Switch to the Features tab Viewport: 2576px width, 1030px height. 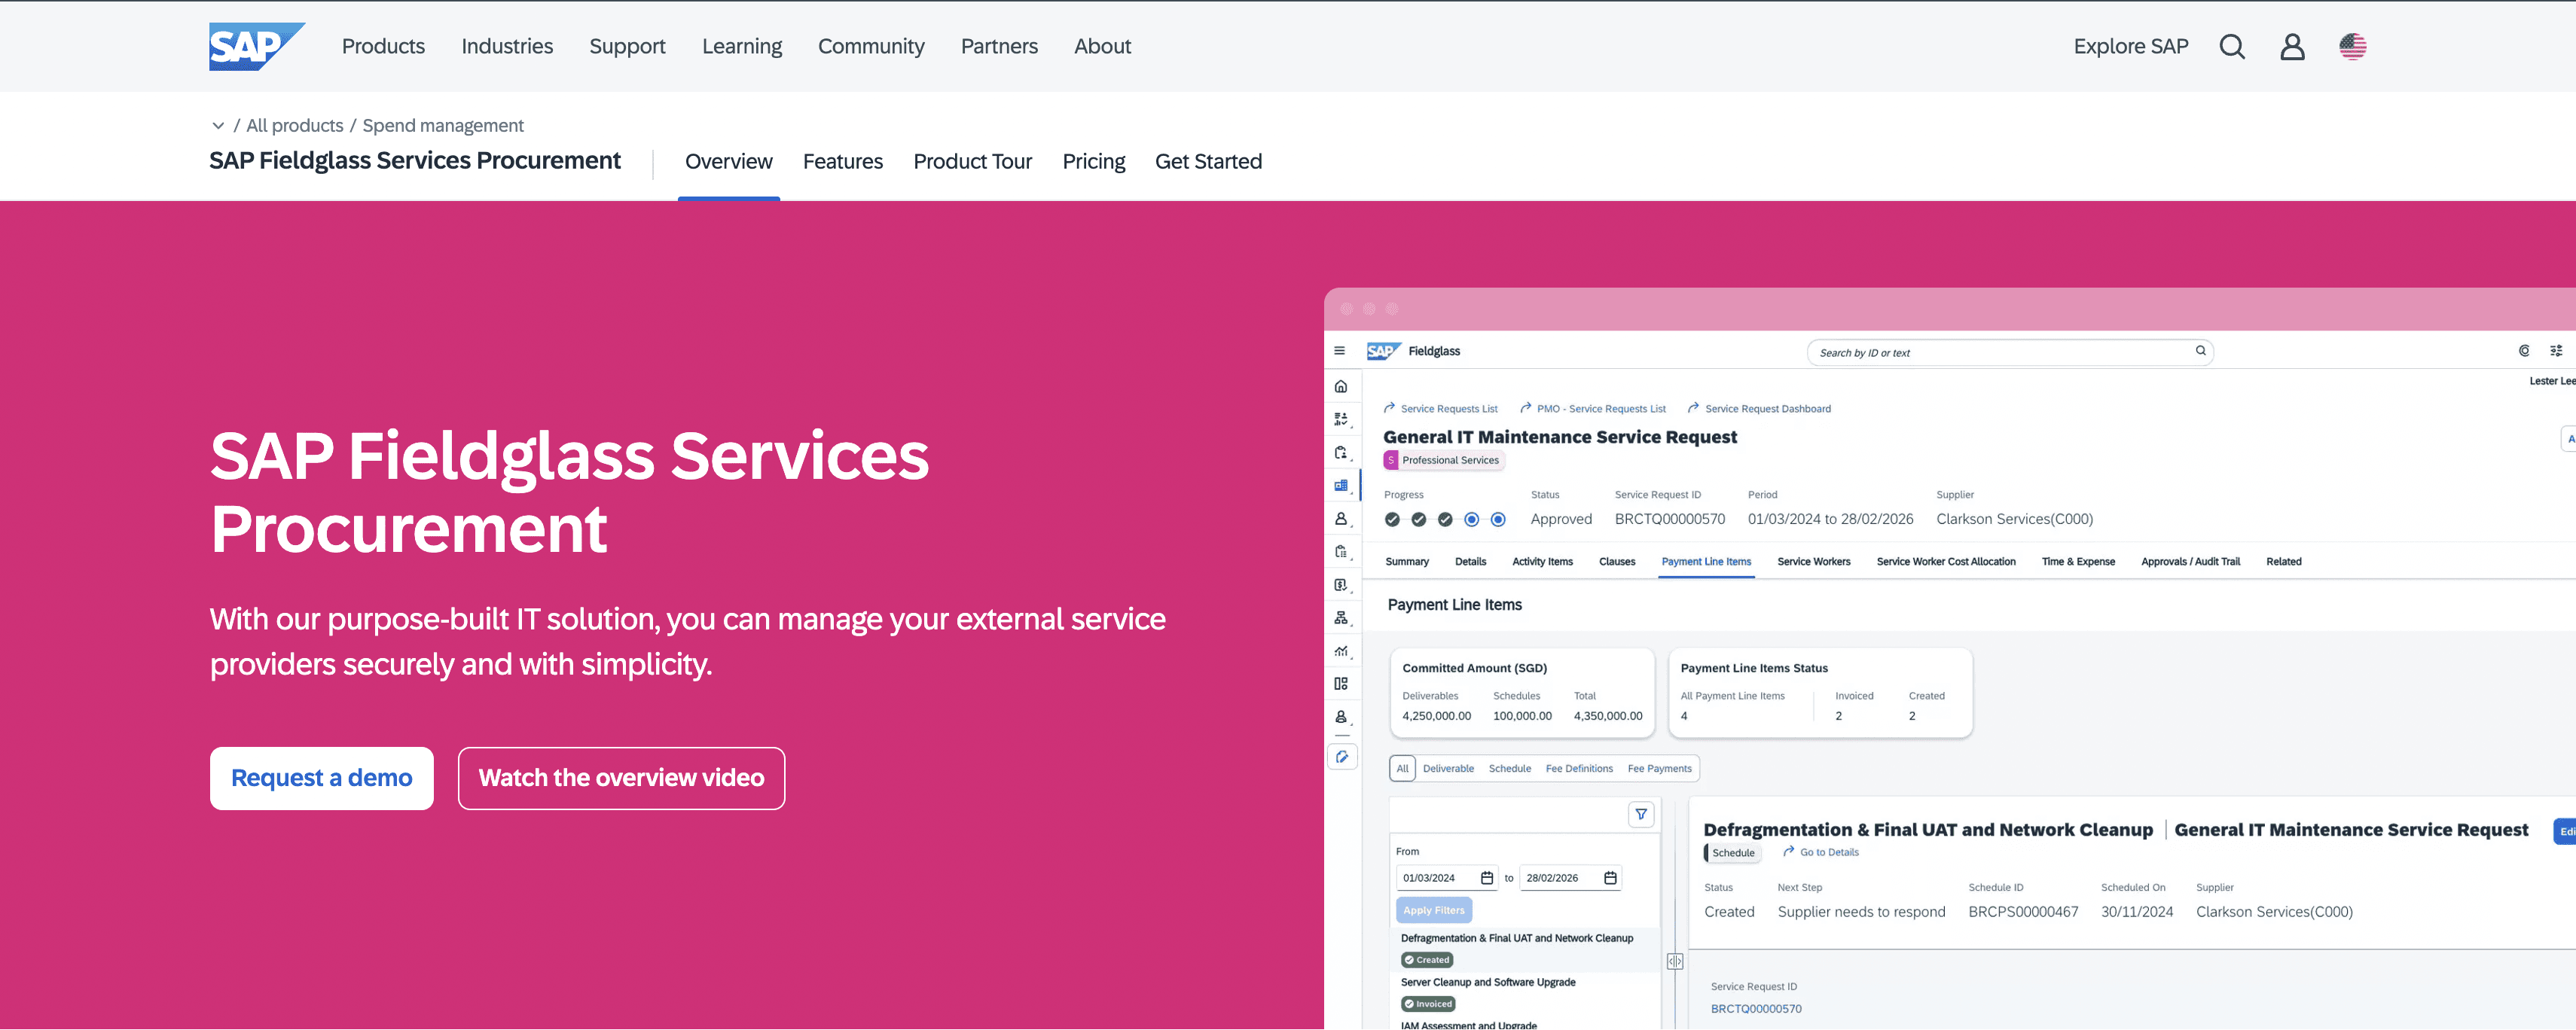pos(842,161)
